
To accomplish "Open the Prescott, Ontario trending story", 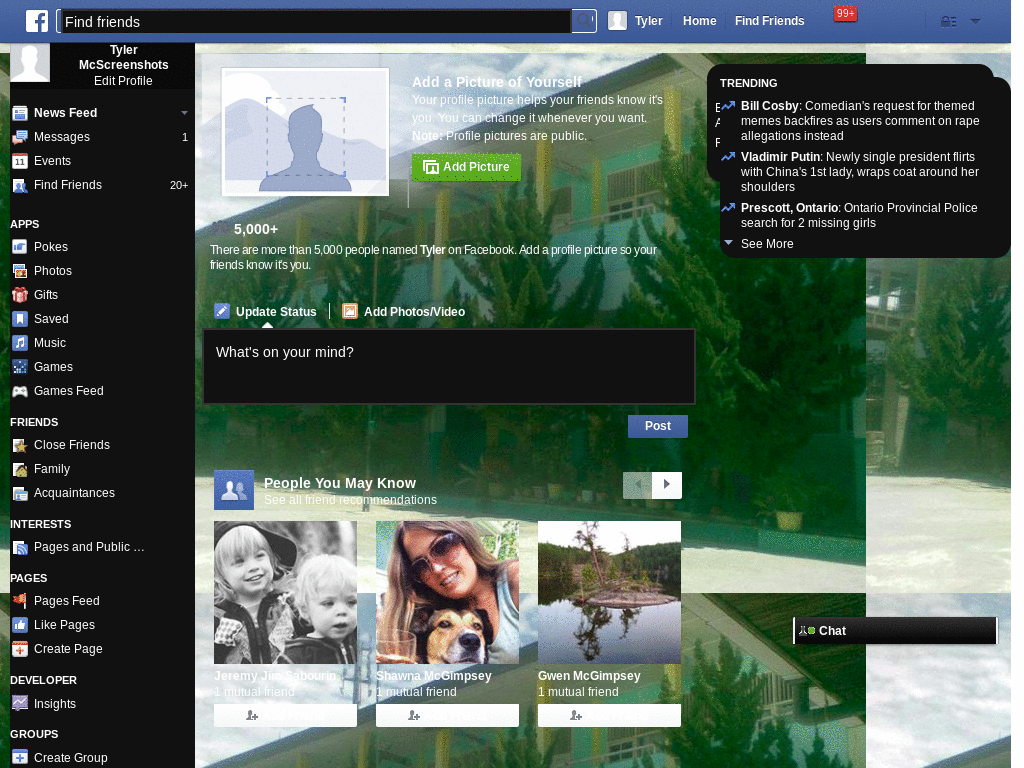I will click(x=859, y=216).
